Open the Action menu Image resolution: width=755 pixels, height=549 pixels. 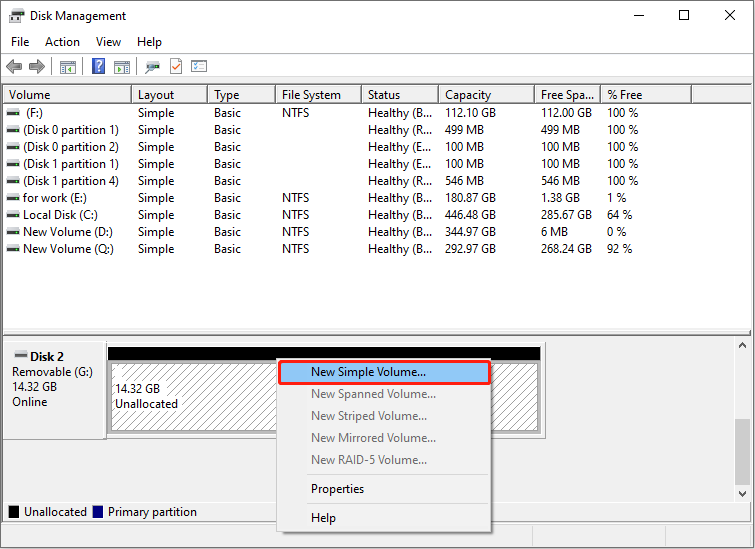point(62,42)
